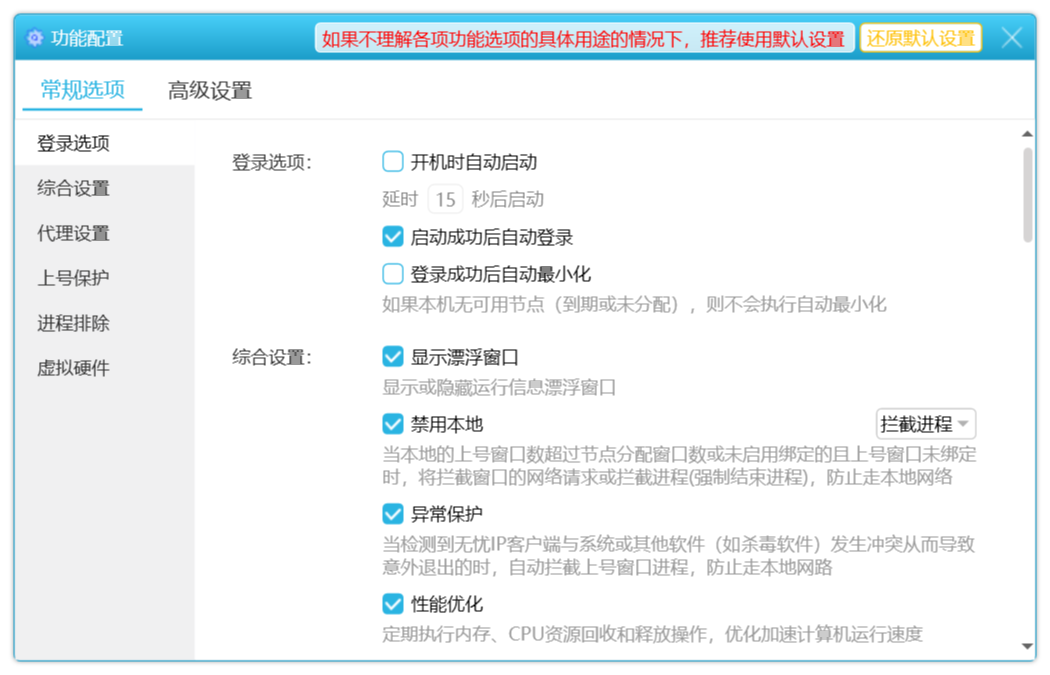Toggle the 性能优化 checkbox

[393, 604]
